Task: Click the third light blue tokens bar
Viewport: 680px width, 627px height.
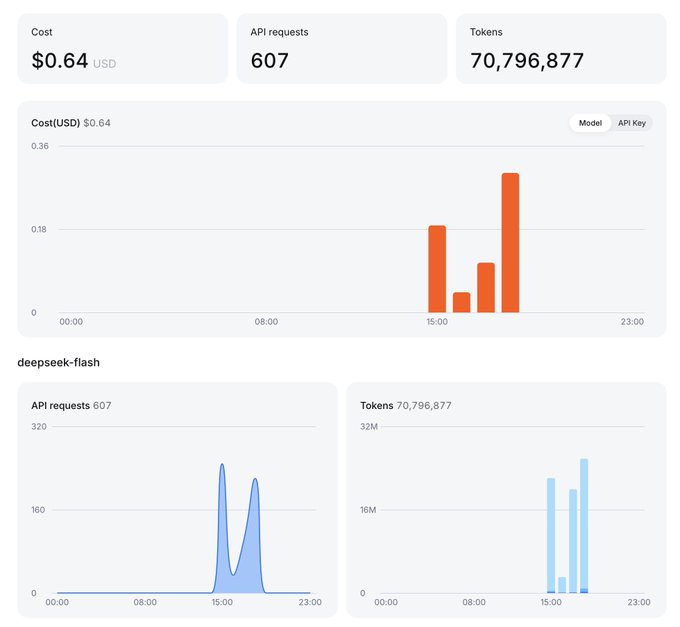Action: [x=573, y=541]
